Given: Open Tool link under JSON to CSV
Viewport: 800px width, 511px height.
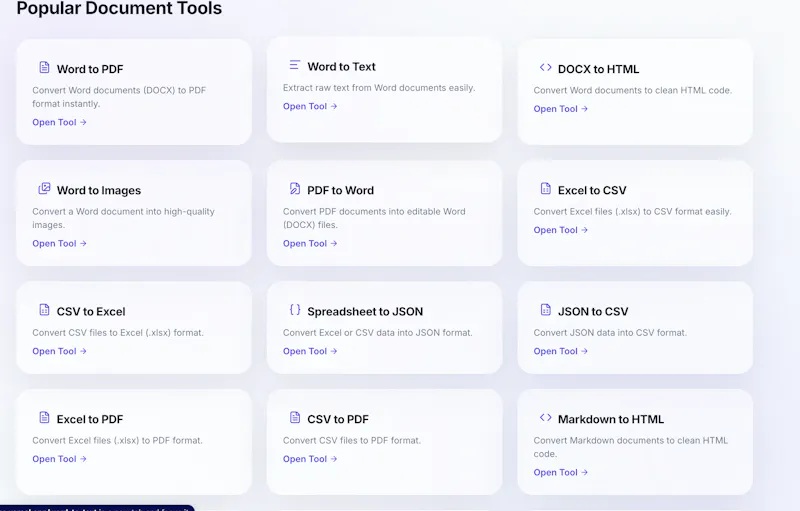Looking at the screenshot, I should pyautogui.click(x=560, y=351).
